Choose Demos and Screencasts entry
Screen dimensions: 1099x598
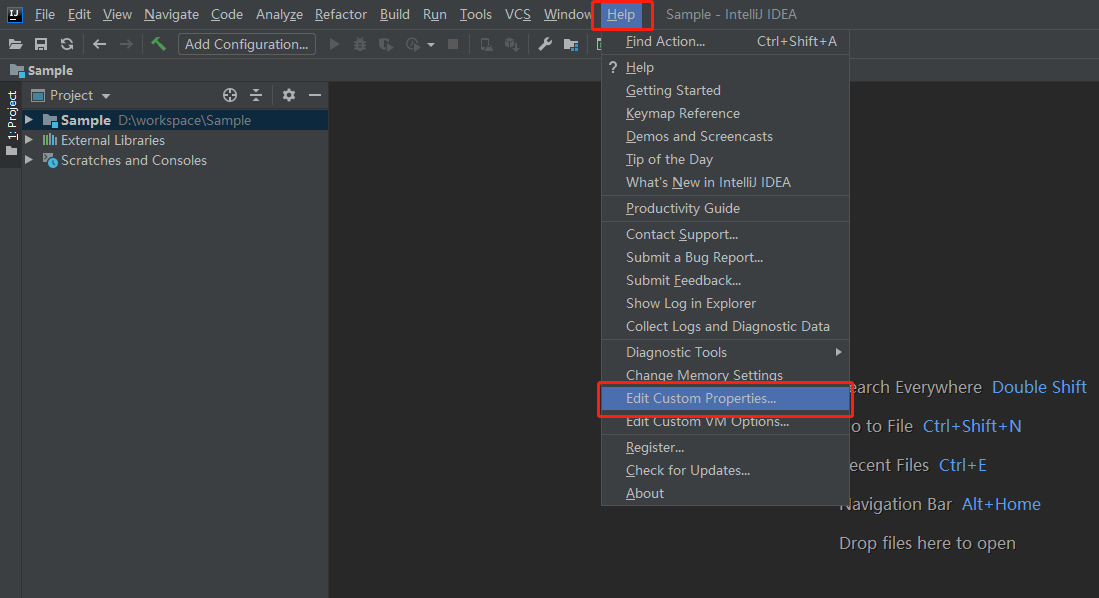[x=725, y=137]
